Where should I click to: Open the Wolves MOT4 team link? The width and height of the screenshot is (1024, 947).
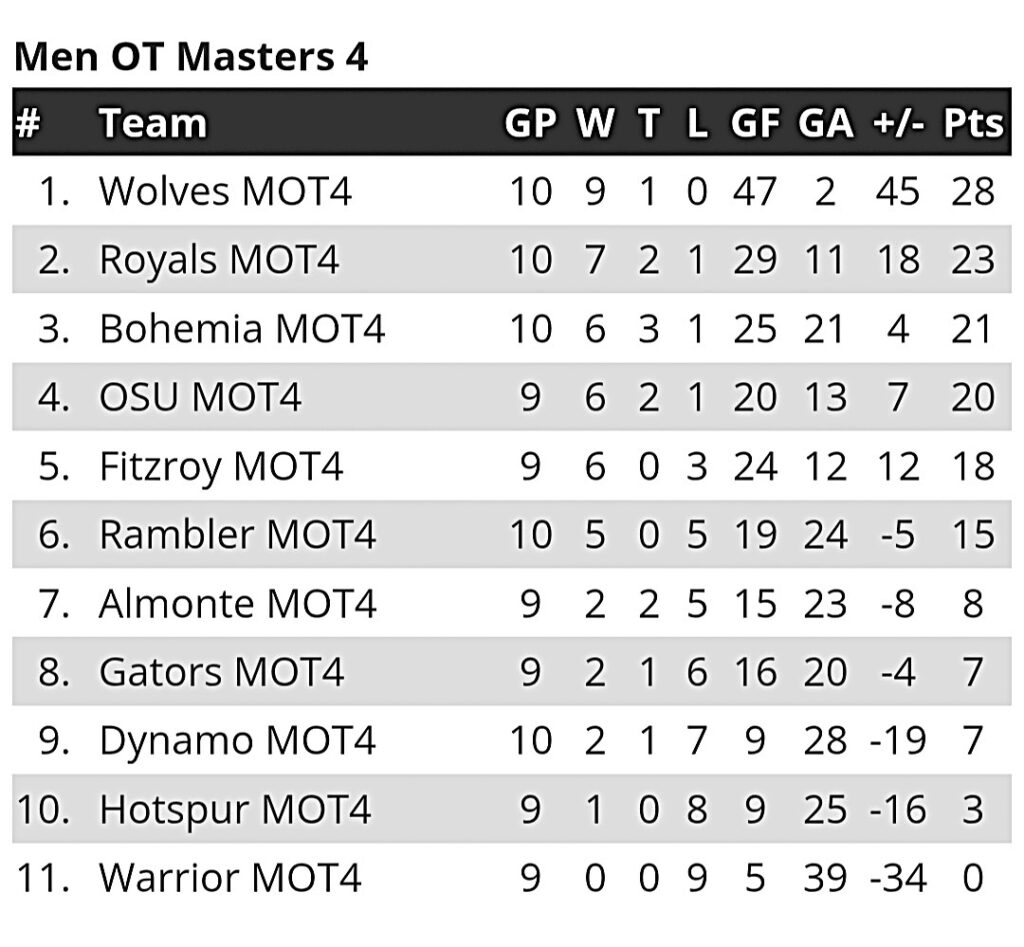click(225, 191)
